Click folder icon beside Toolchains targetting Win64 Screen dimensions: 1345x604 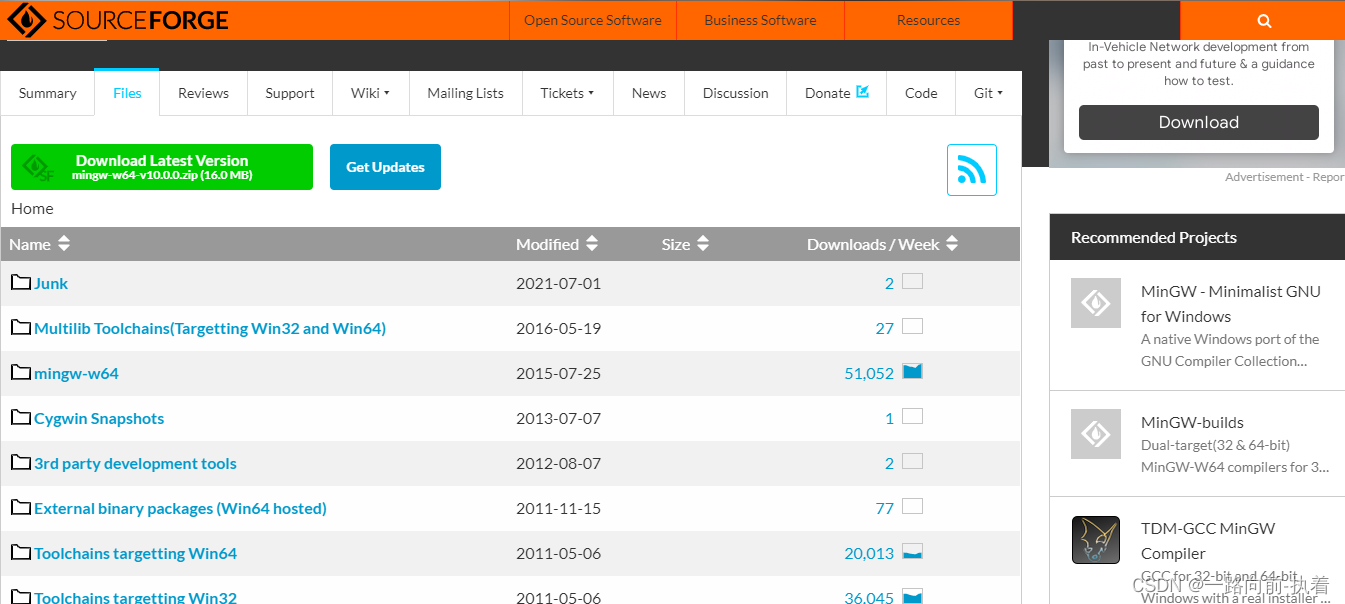click(21, 552)
